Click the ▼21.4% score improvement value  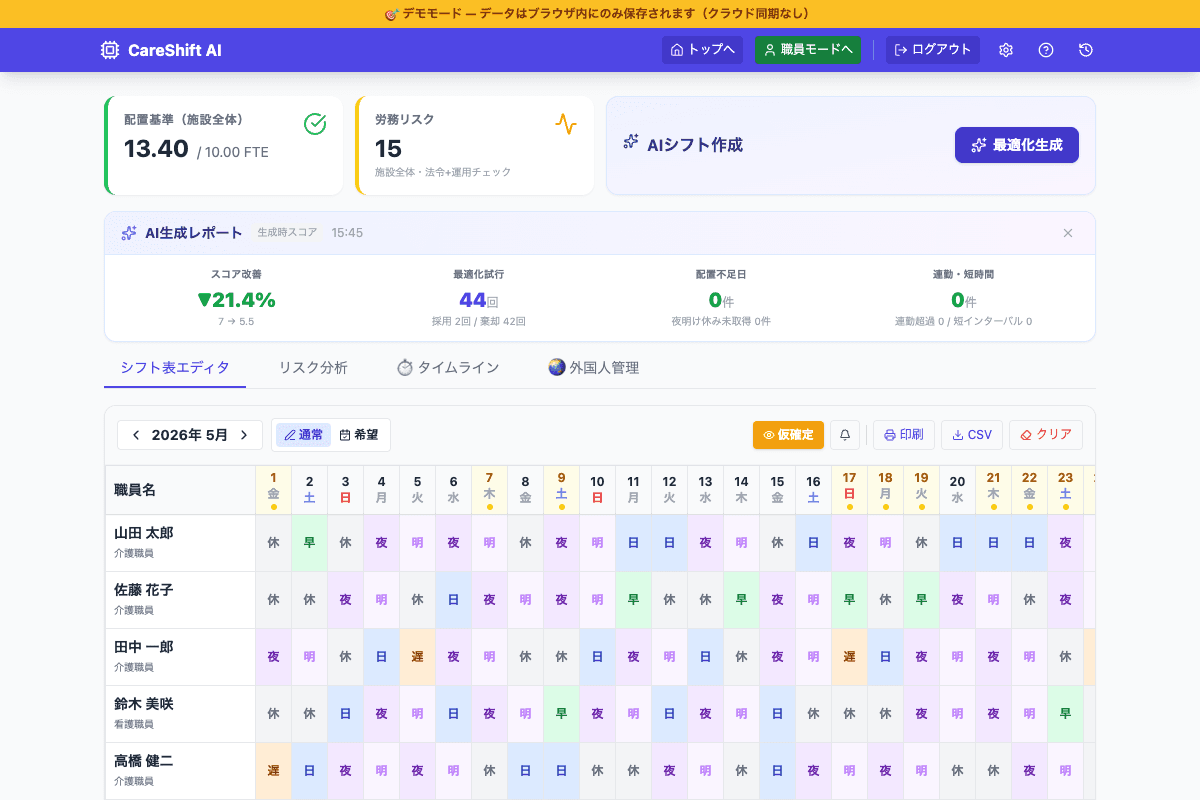click(x=237, y=300)
